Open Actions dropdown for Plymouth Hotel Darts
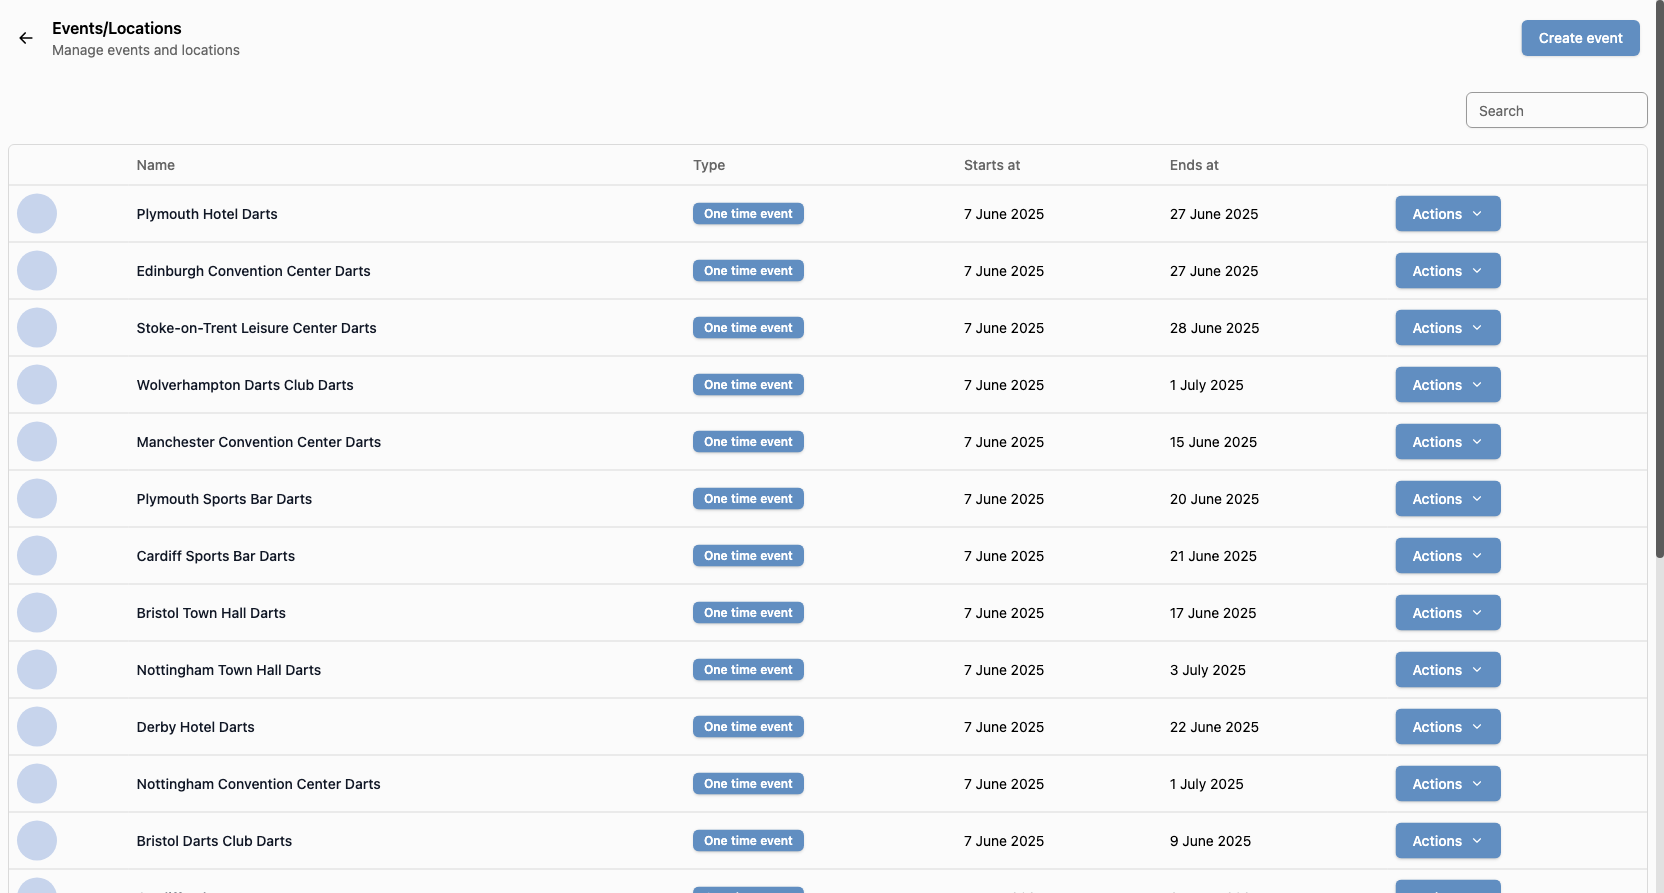 (x=1447, y=214)
